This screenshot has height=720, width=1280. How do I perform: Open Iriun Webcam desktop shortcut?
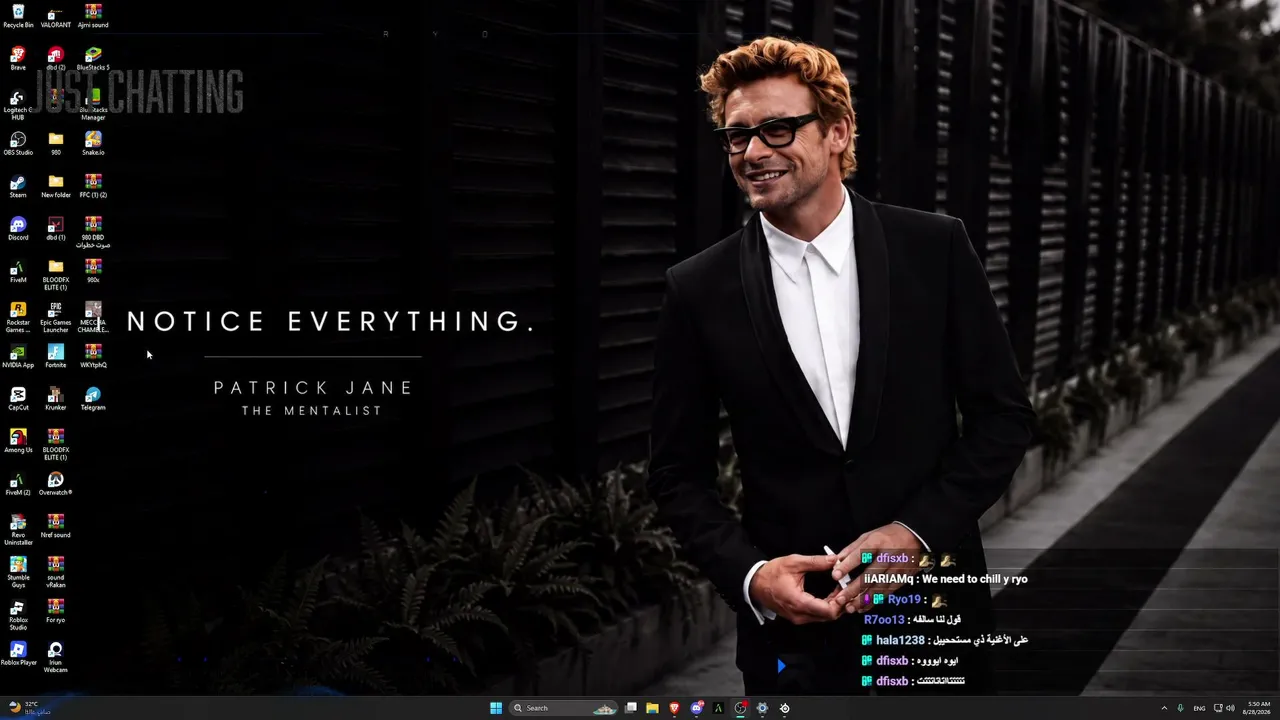pos(56,657)
